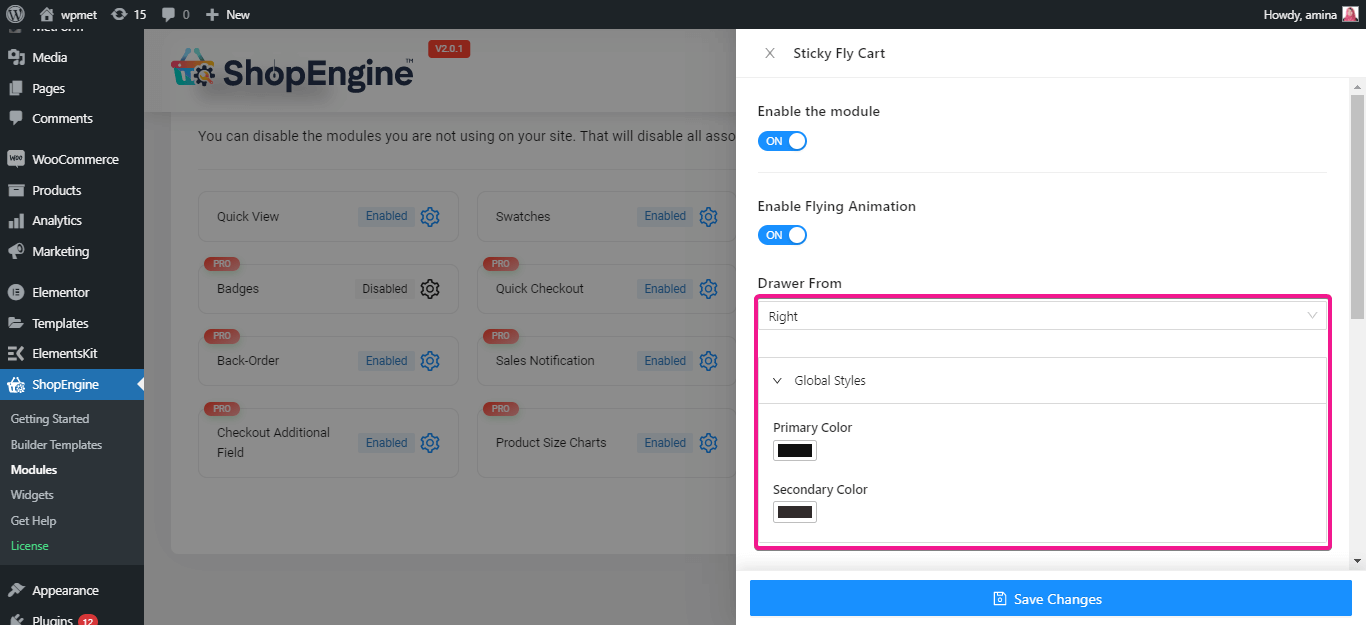Open settings gear for Sales Notification module
The height and width of the screenshot is (625, 1366).
[709, 361]
